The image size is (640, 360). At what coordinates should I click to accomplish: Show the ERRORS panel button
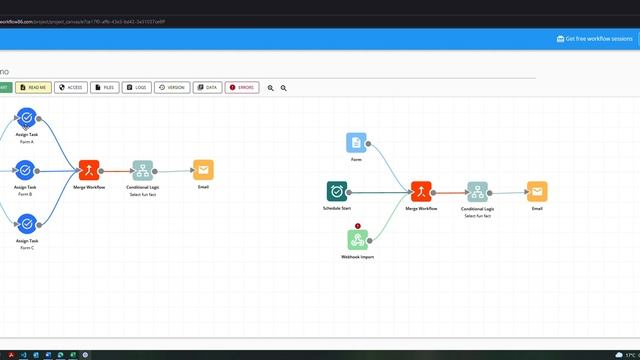pos(242,87)
